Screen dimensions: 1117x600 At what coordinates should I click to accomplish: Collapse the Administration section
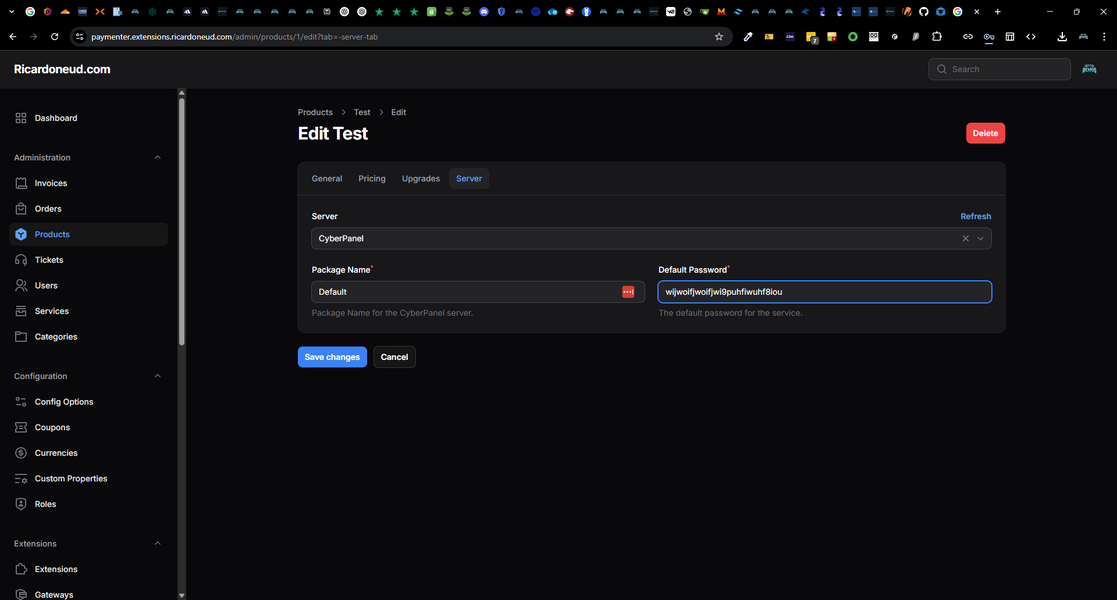(x=157, y=157)
